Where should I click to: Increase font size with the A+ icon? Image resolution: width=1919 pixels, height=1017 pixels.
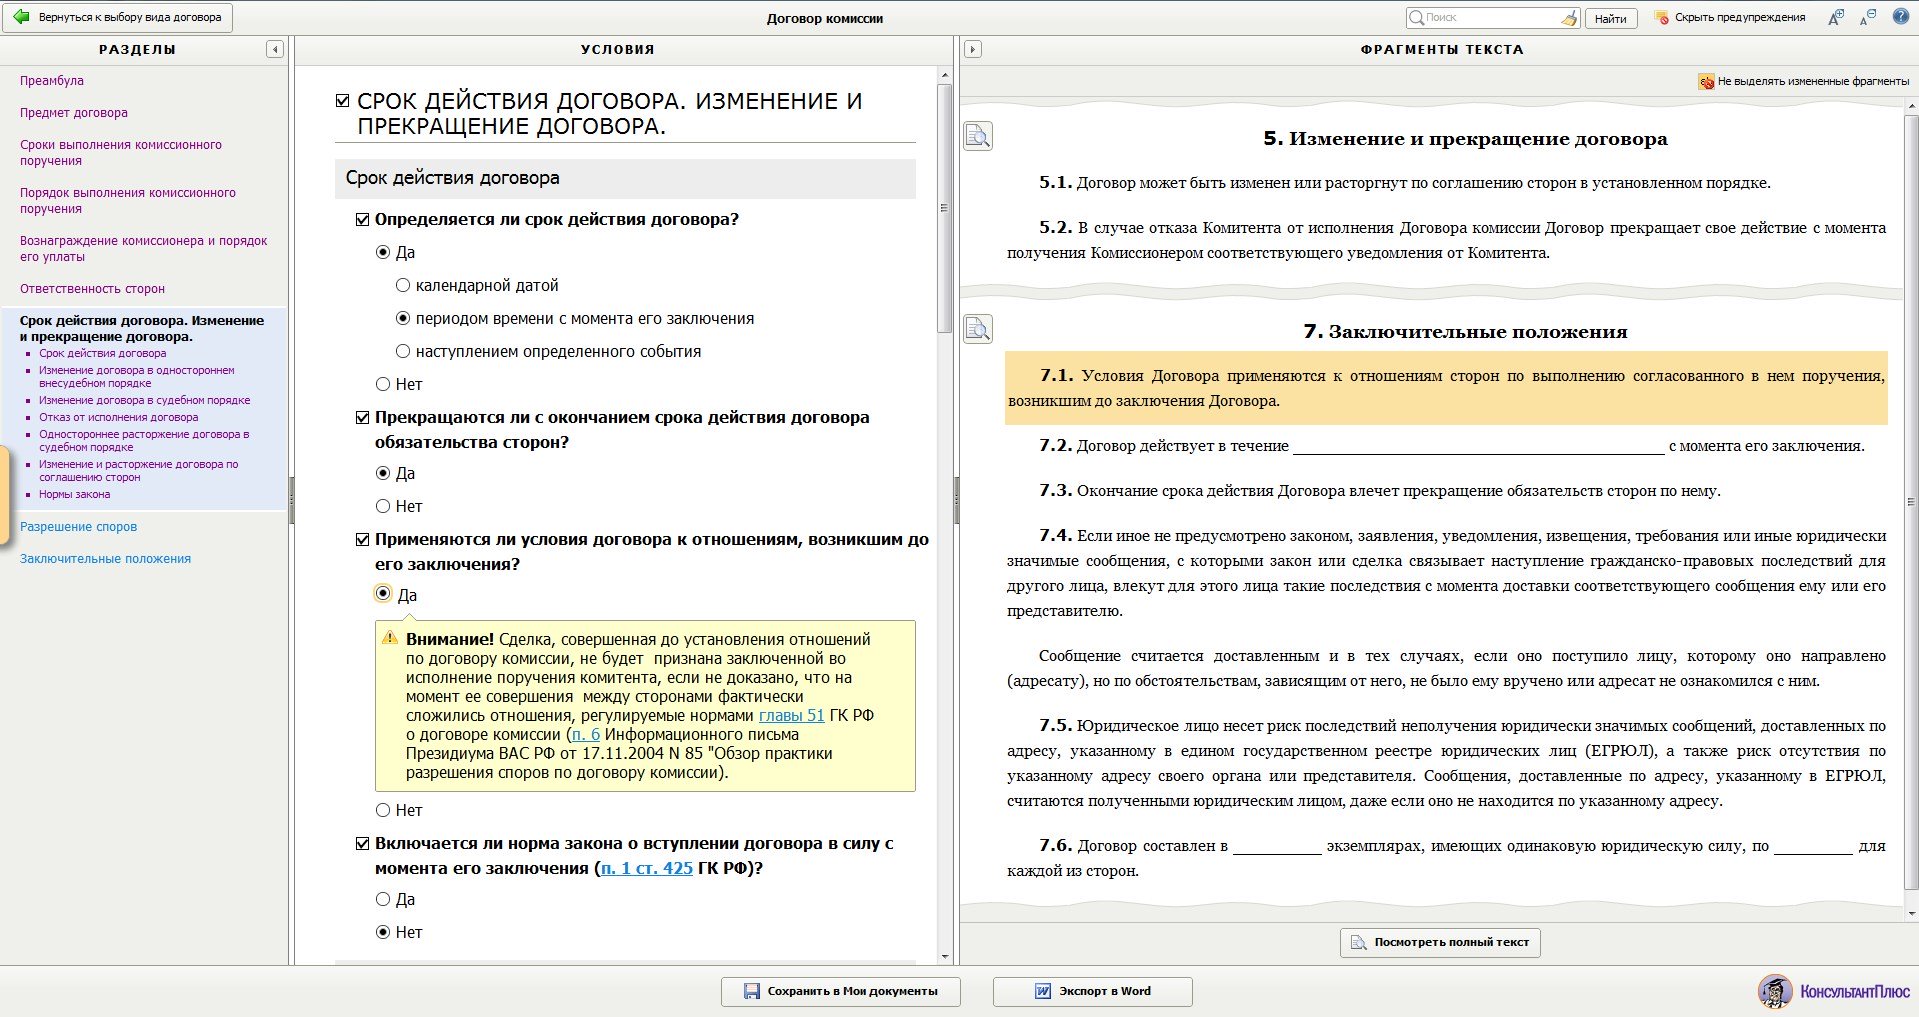point(1835,17)
